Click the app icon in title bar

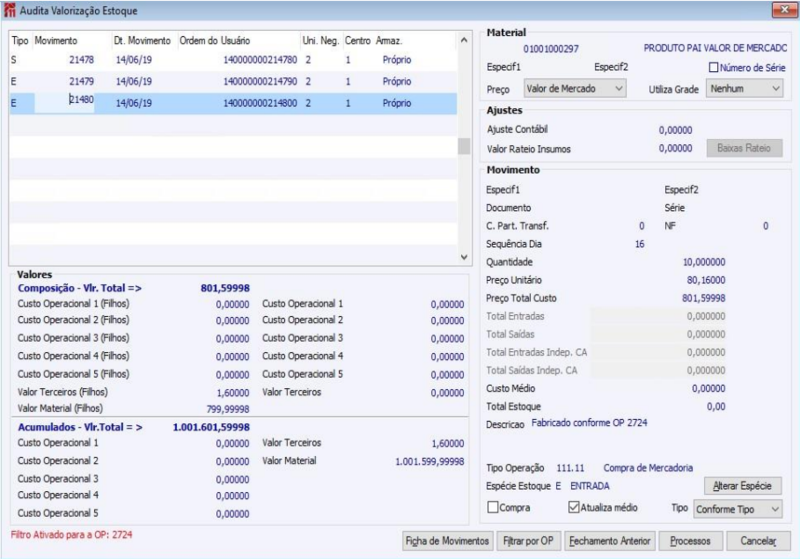(x=10, y=11)
